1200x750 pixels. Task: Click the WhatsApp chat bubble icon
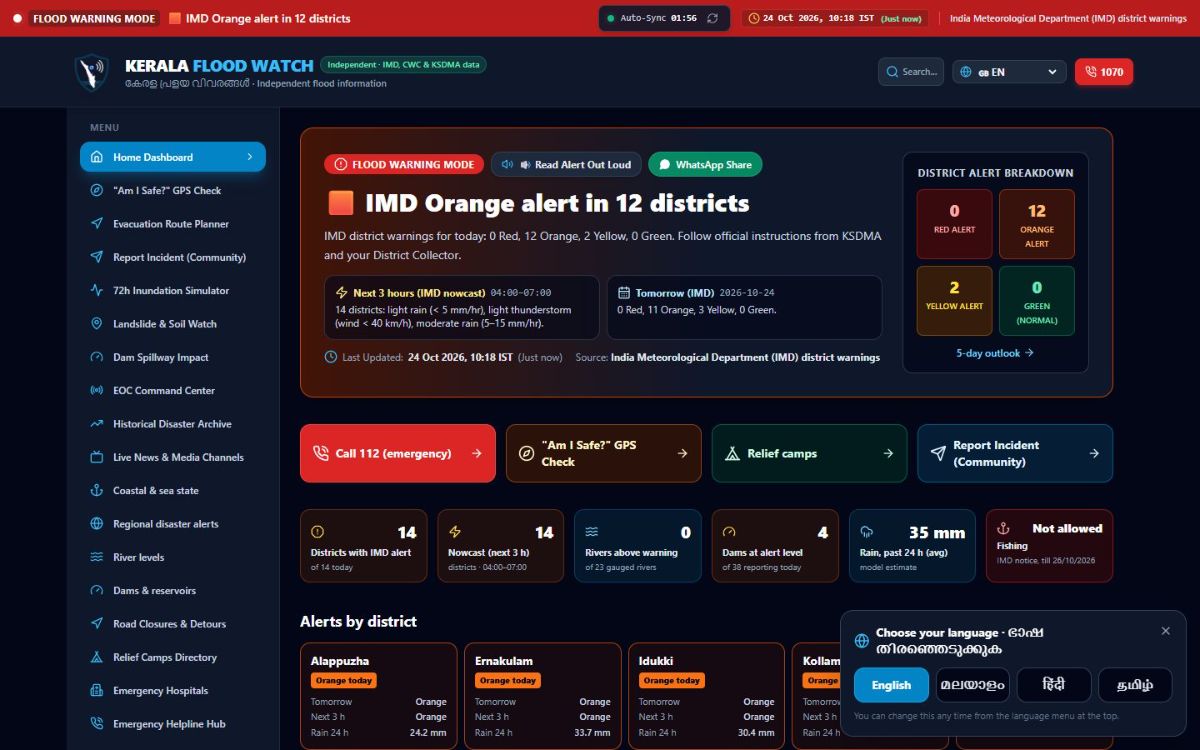click(665, 165)
